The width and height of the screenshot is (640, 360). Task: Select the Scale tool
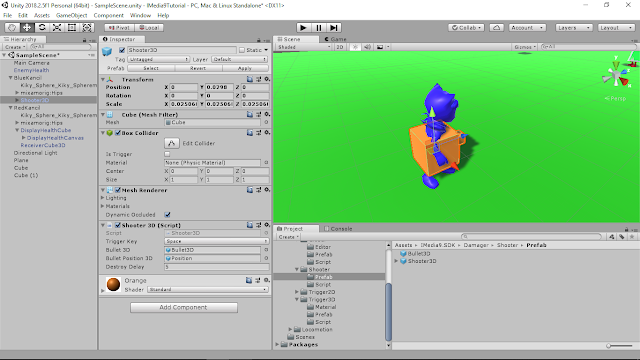pyautogui.click(x=57, y=28)
